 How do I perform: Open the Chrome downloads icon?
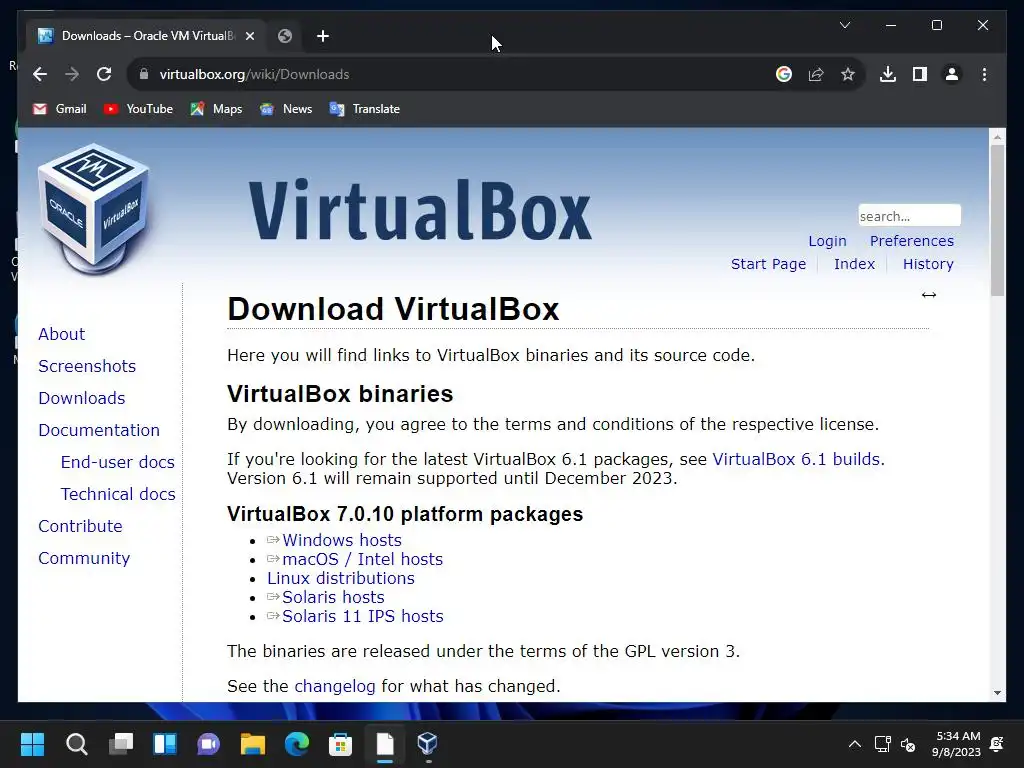pyautogui.click(x=888, y=74)
